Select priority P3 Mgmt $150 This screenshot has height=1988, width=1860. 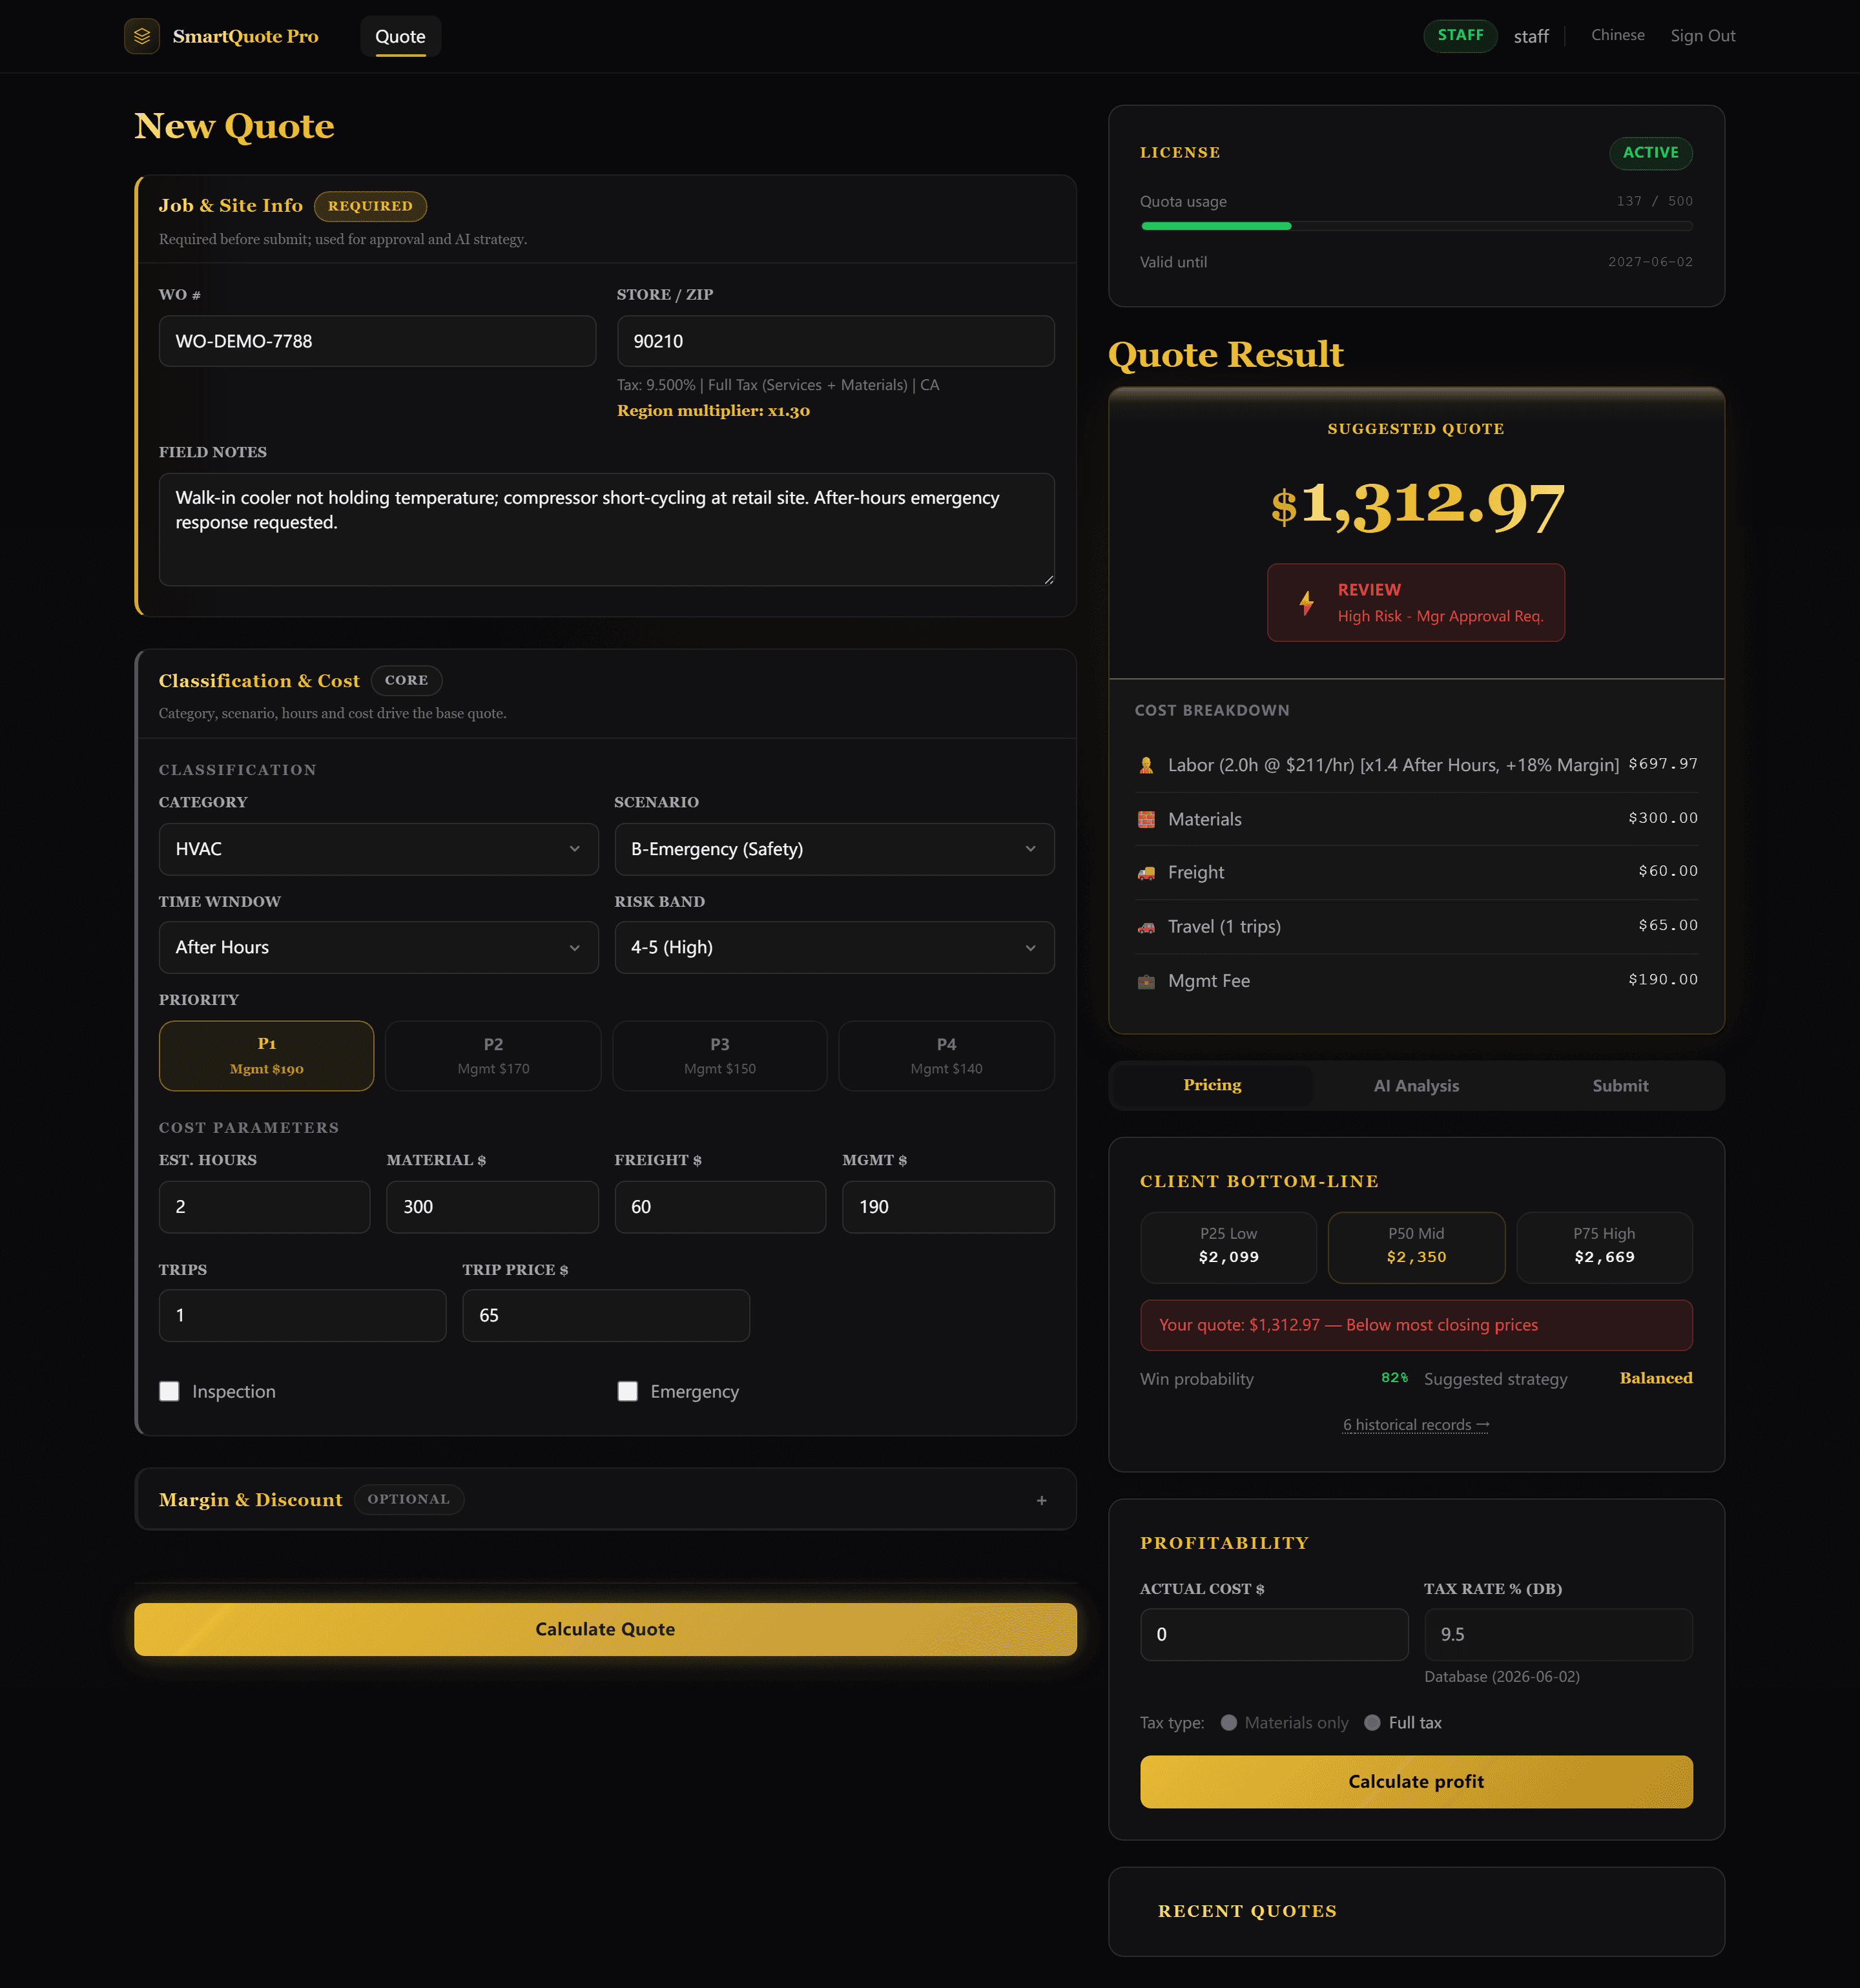coord(720,1055)
